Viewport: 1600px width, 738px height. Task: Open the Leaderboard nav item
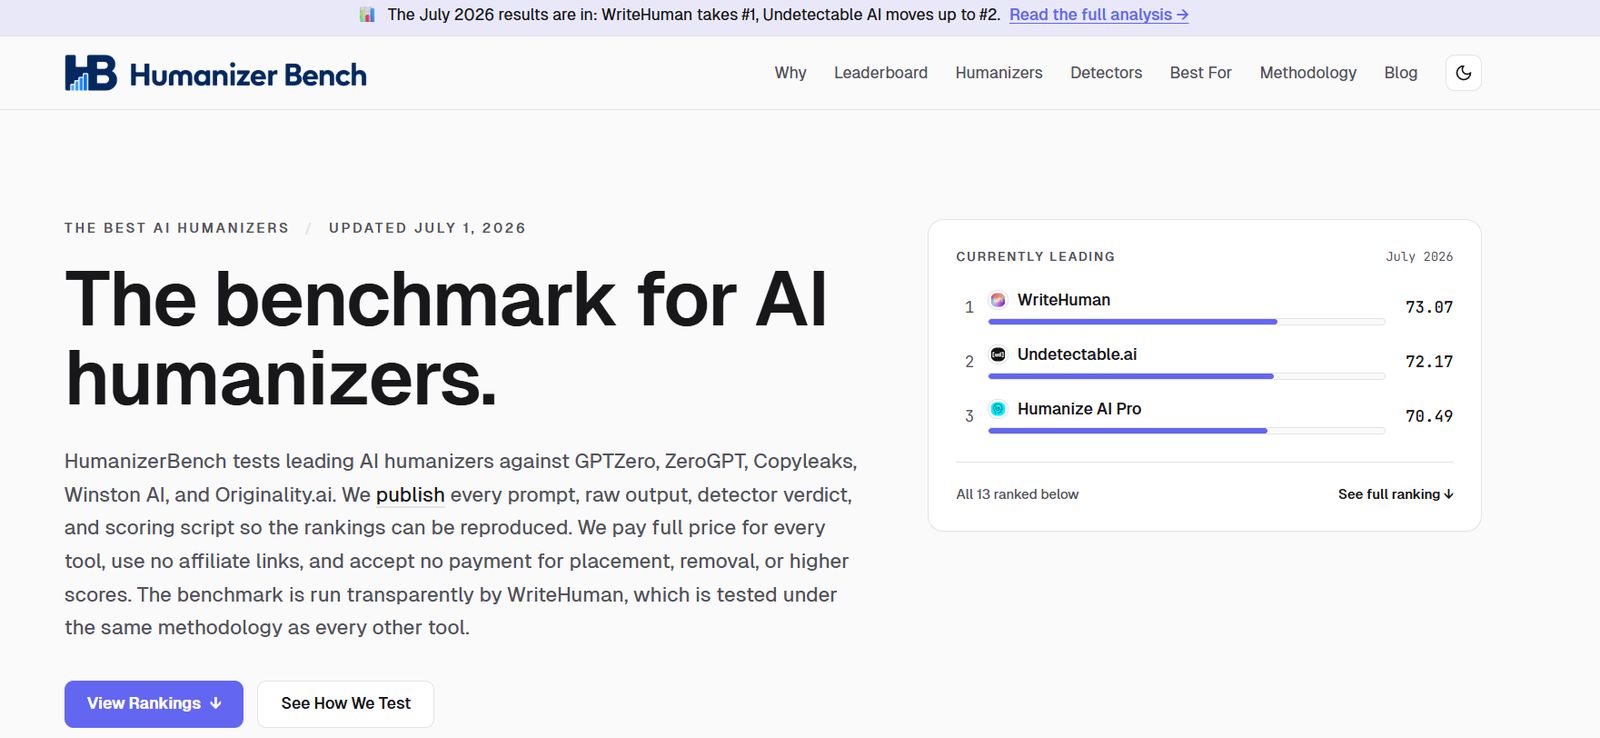pos(881,73)
